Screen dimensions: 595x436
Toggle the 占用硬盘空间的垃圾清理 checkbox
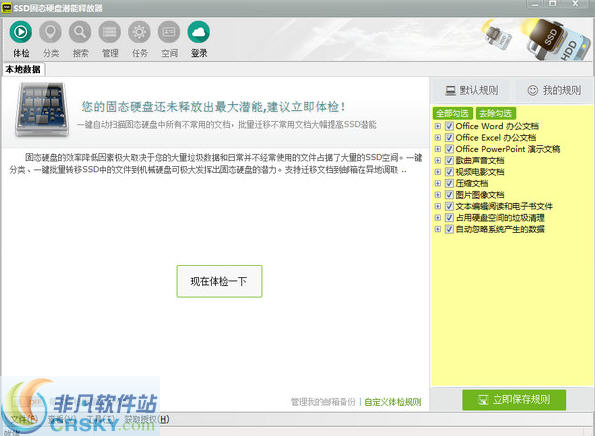pos(449,217)
